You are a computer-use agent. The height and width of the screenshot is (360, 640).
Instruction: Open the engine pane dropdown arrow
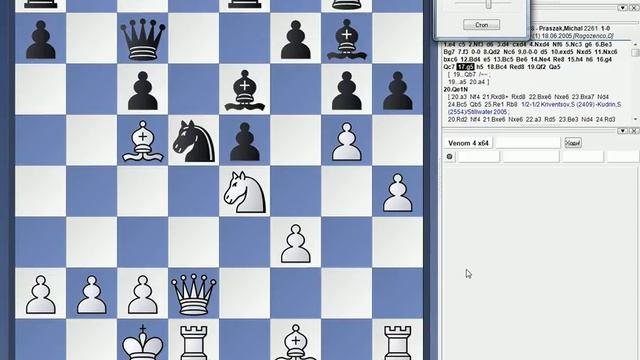point(622,131)
